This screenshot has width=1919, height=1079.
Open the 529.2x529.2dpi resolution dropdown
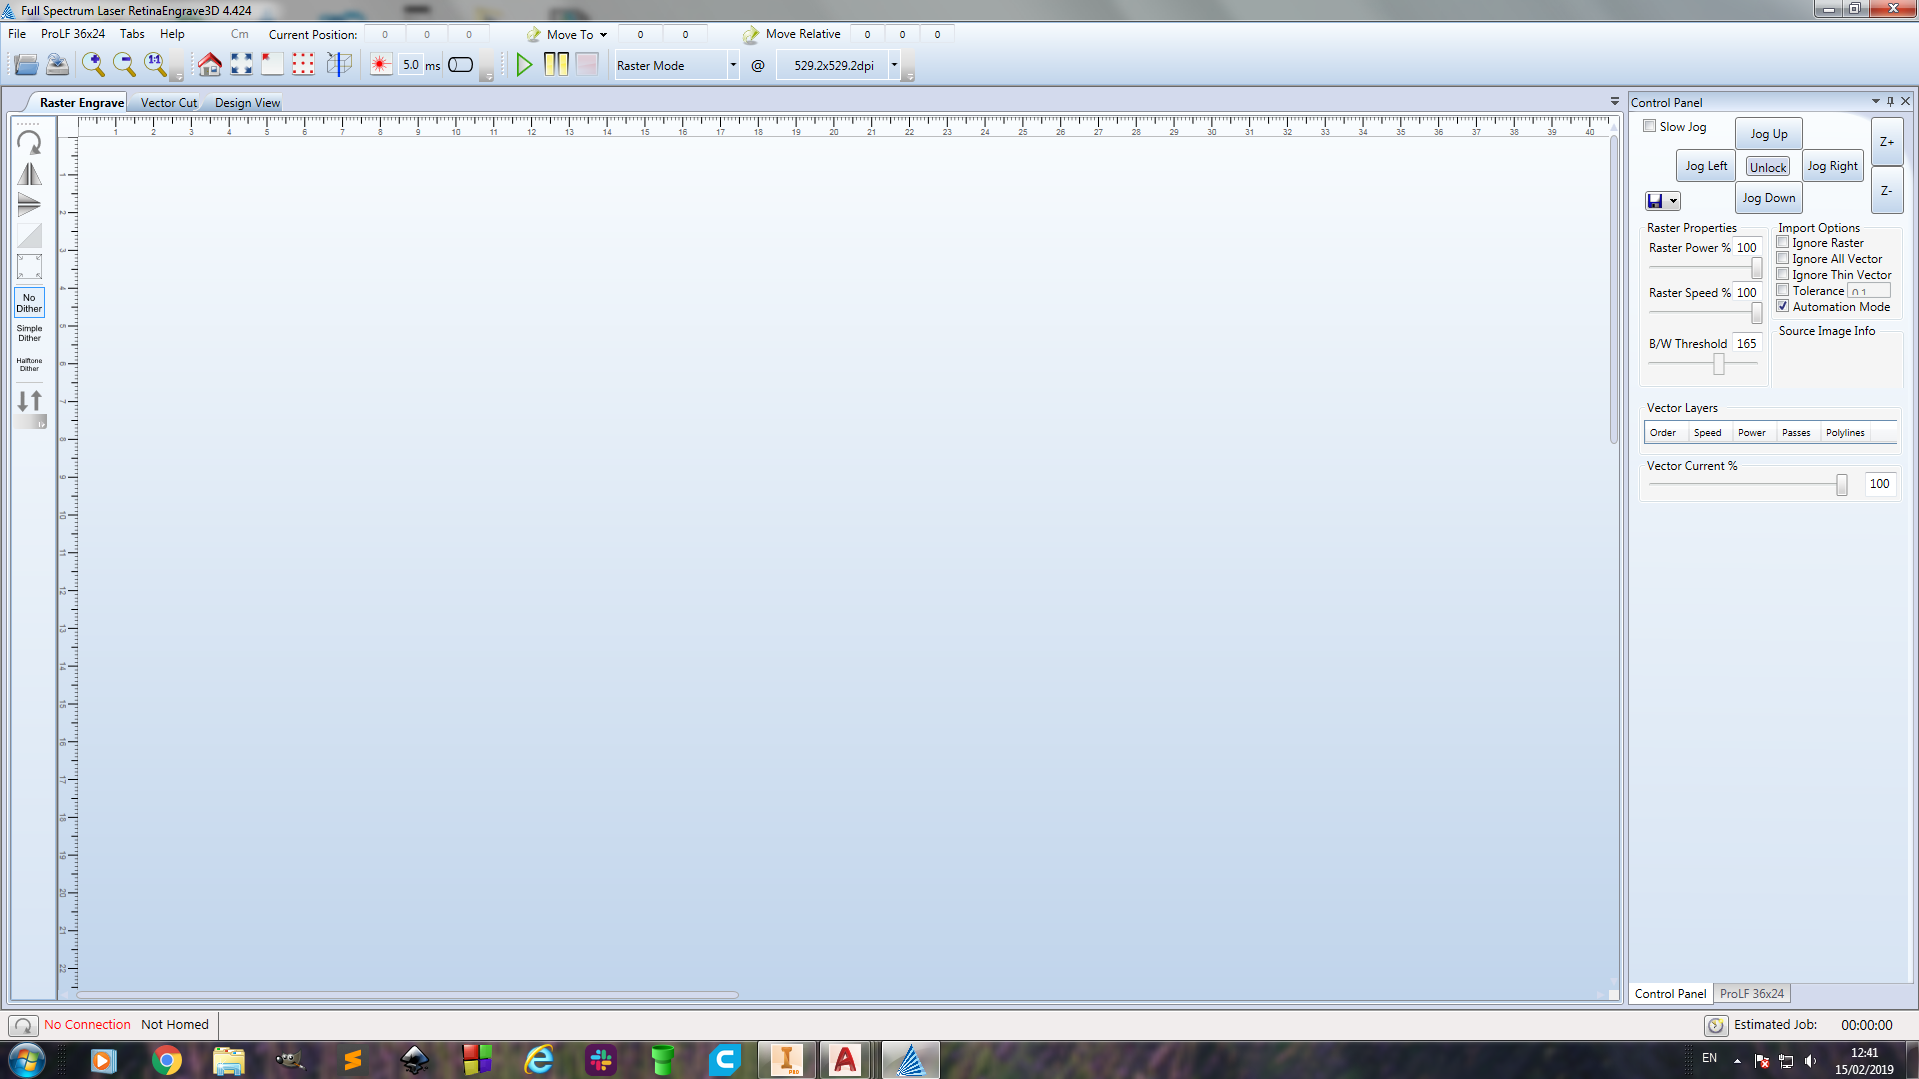coord(894,65)
